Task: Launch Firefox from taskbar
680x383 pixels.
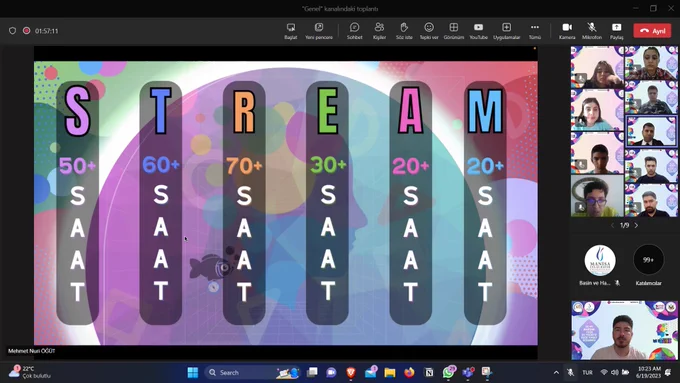Action: (409, 372)
